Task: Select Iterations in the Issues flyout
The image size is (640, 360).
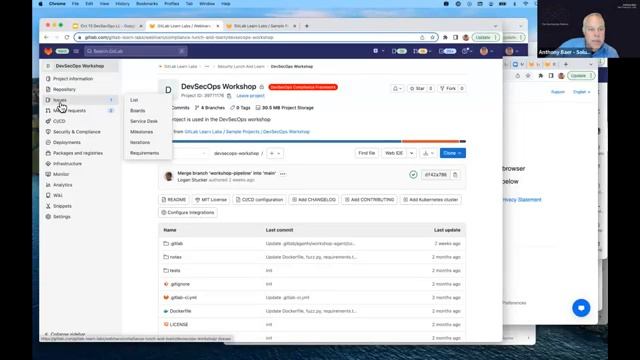Action: tap(140, 142)
